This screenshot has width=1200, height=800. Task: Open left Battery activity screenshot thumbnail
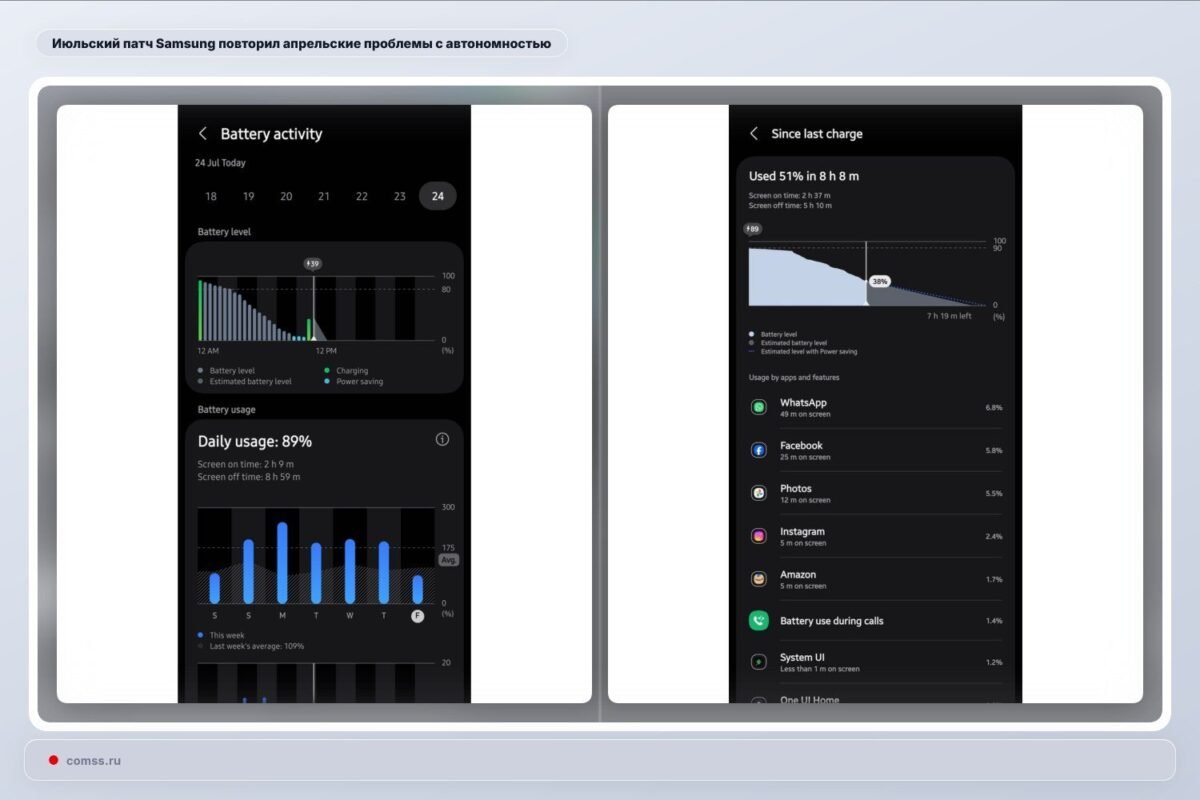(324, 404)
